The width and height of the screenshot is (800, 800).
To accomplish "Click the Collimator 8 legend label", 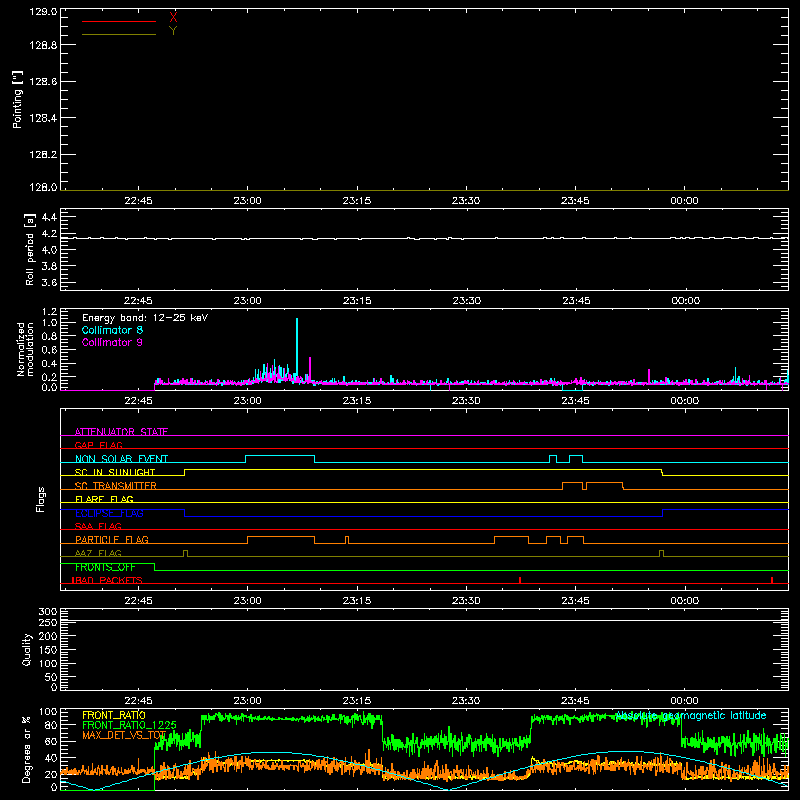I will 112,330.
